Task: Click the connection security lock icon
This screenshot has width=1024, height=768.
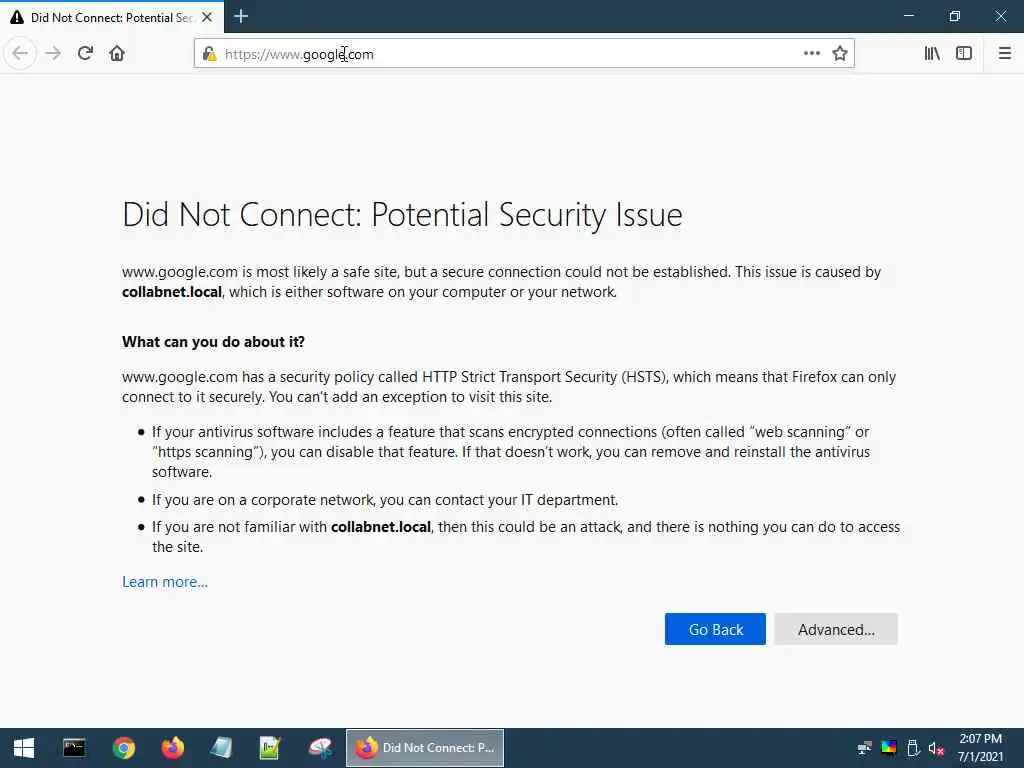Action: pyautogui.click(x=209, y=53)
